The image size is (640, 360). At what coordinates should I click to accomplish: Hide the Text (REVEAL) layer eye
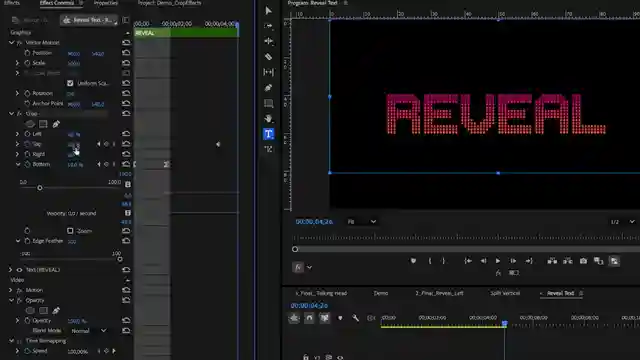(x=19, y=270)
